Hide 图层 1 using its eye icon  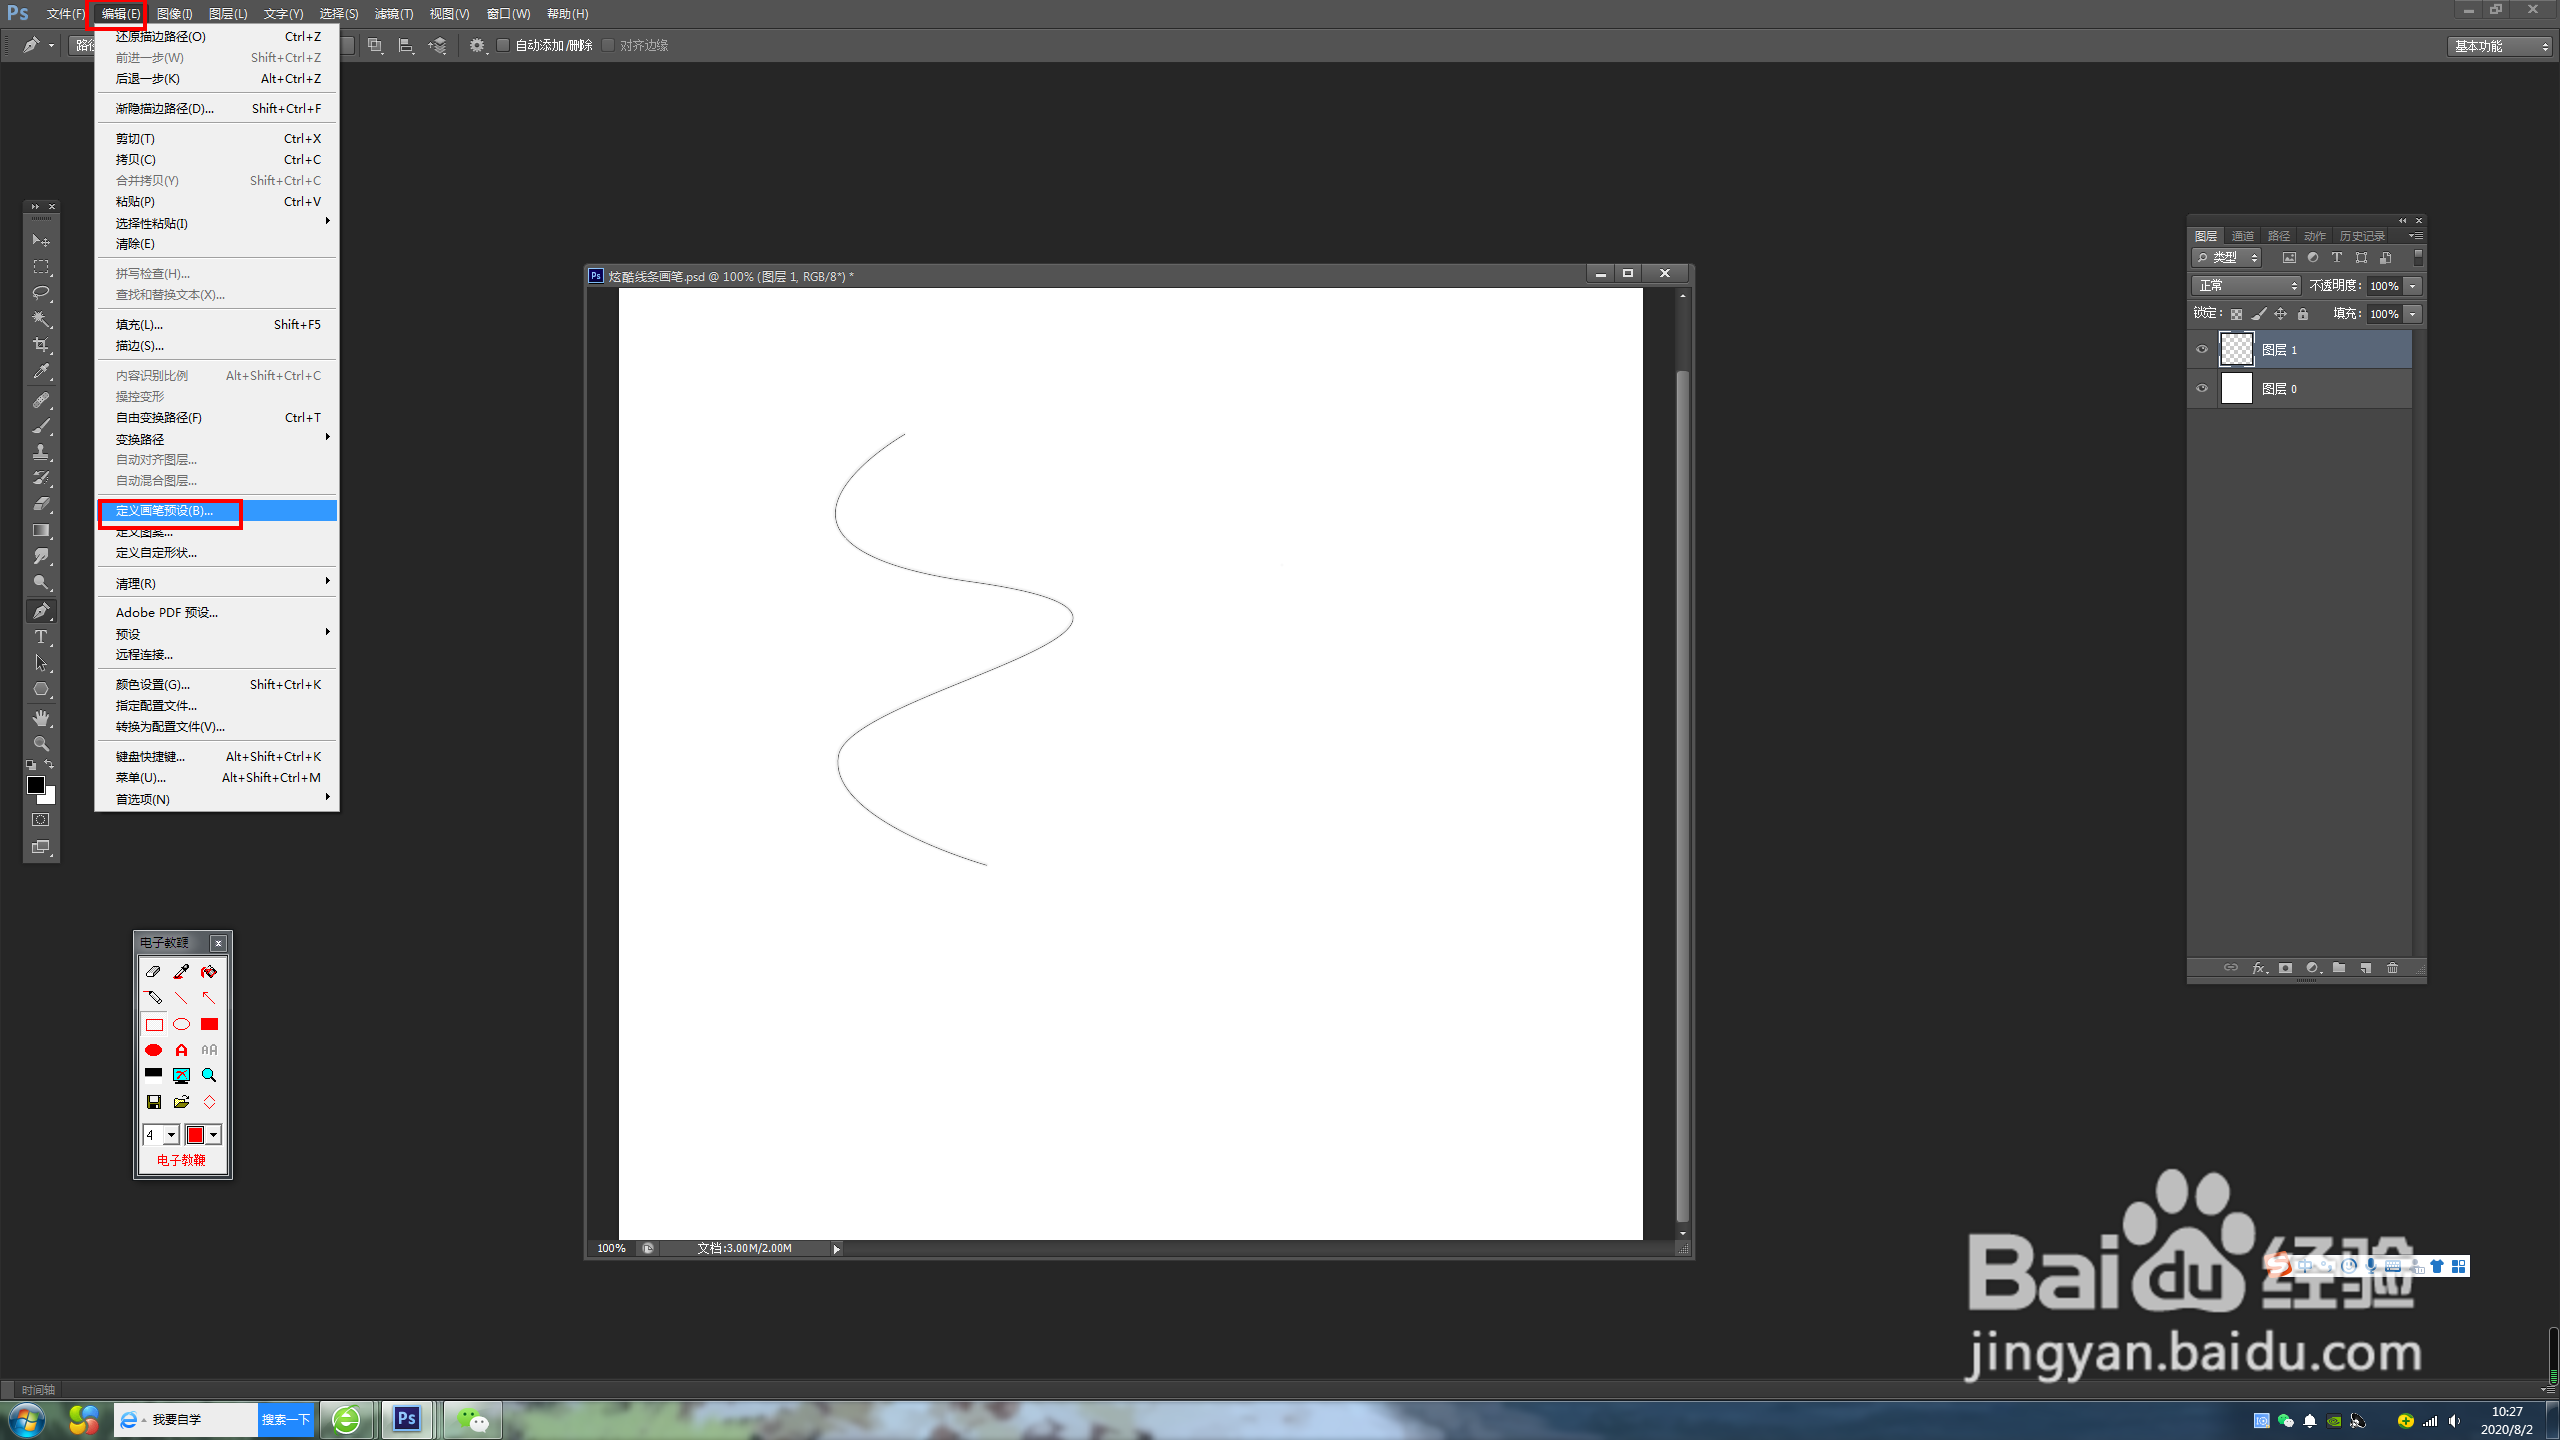point(2201,350)
